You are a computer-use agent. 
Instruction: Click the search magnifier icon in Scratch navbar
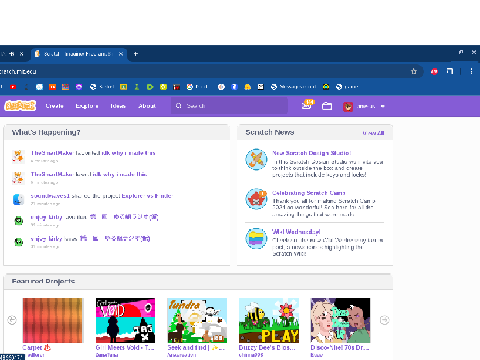[179, 106]
